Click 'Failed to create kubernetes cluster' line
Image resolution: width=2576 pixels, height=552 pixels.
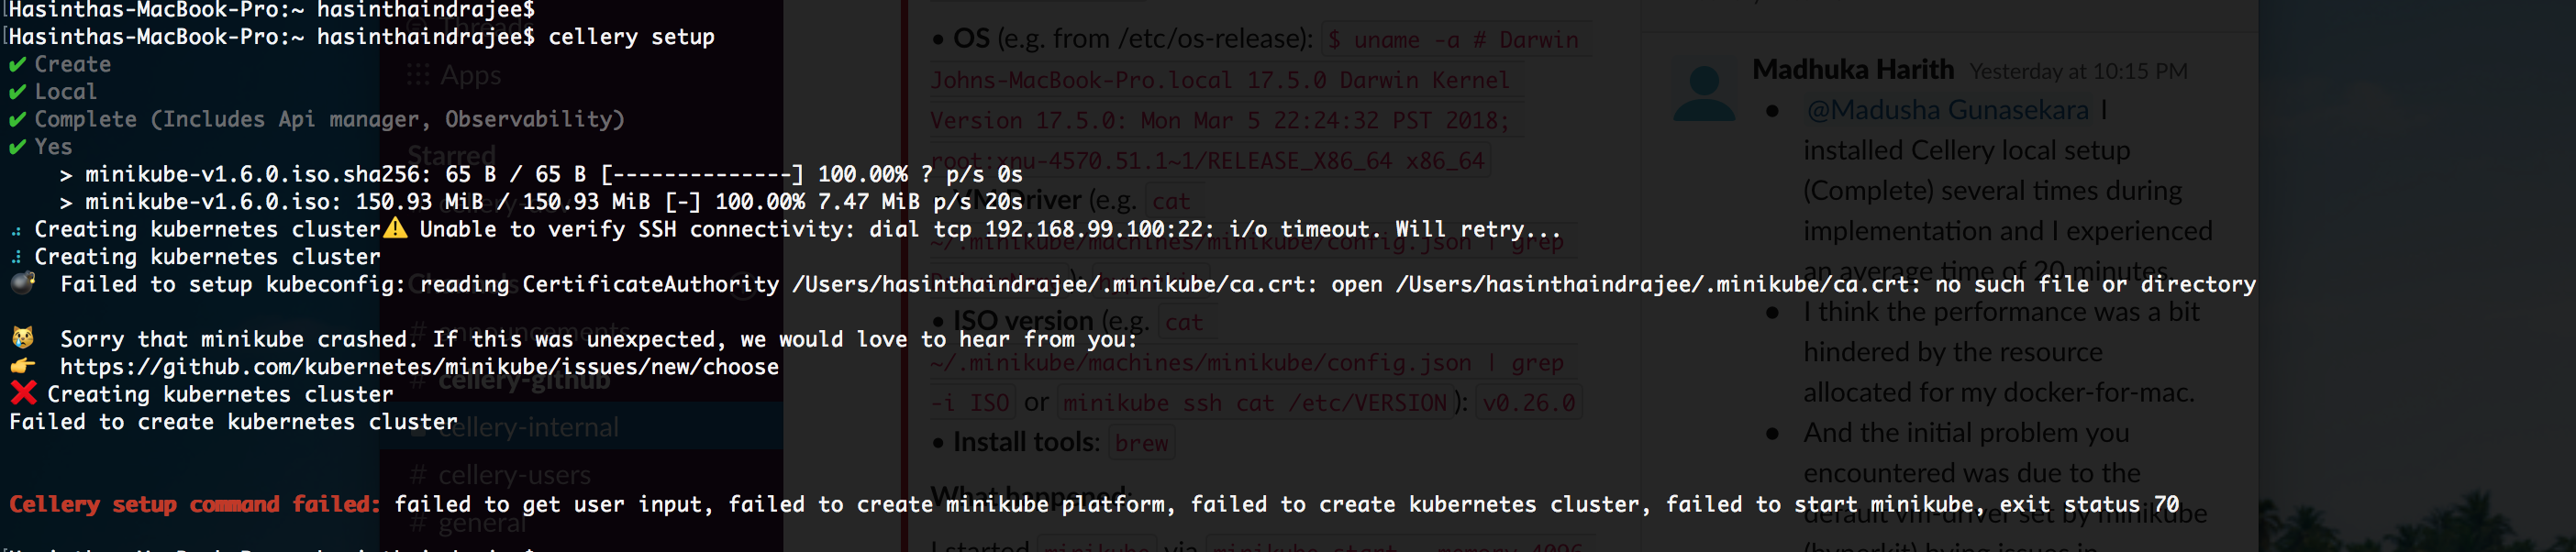[233, 422]
